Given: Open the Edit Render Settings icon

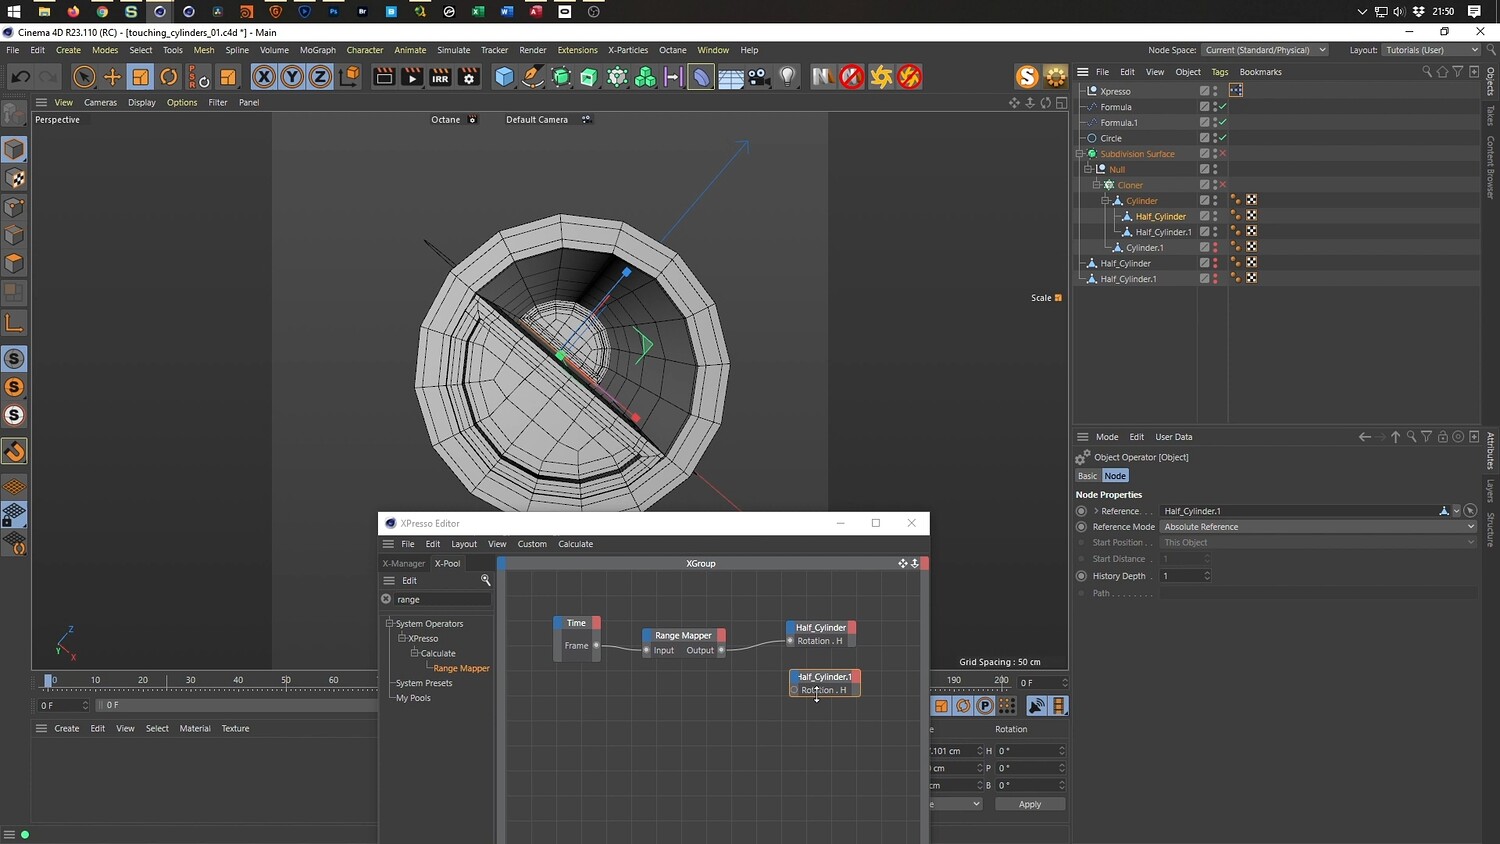Looking at the screenshot, I should point(468,77).
